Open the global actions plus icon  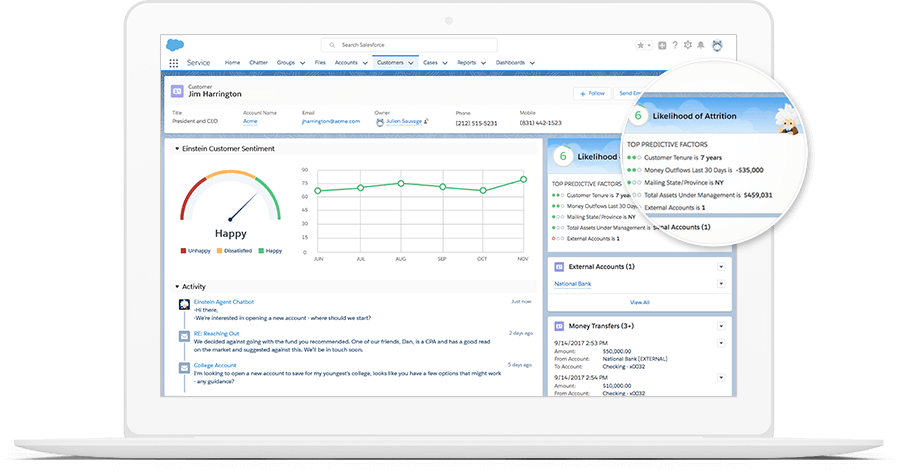point(662,45)
